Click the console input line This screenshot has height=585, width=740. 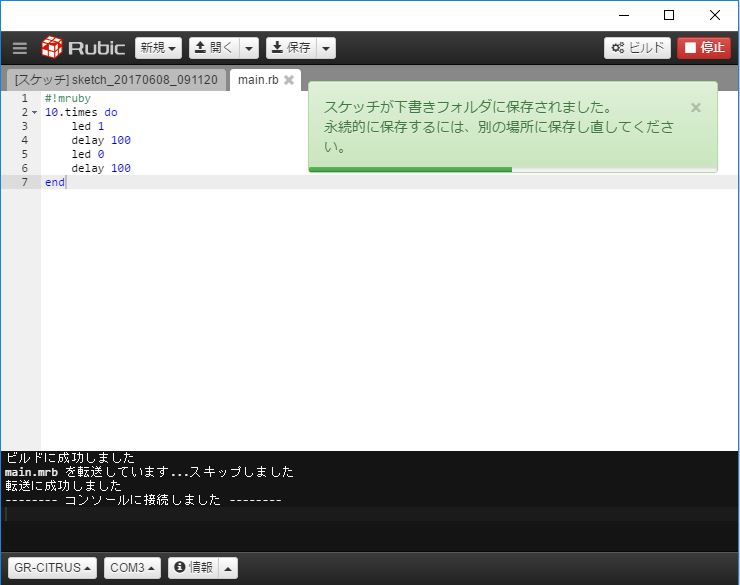tap(370, 514)
